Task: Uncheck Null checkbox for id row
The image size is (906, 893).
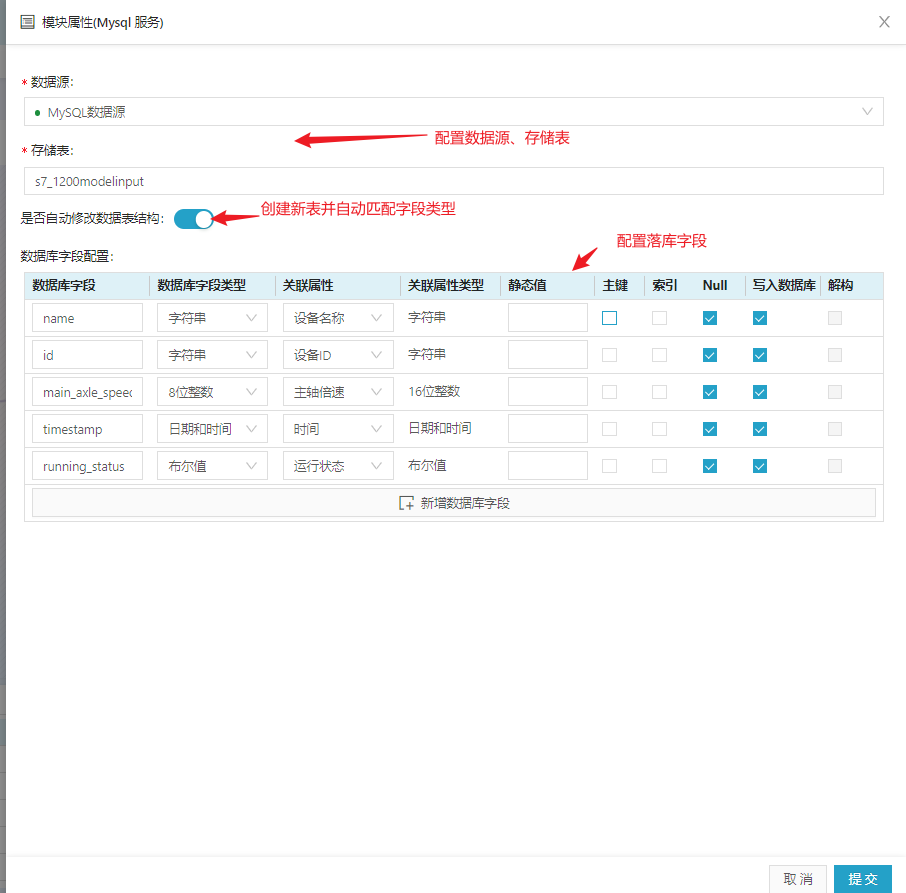Action: [x=710, y=355]
